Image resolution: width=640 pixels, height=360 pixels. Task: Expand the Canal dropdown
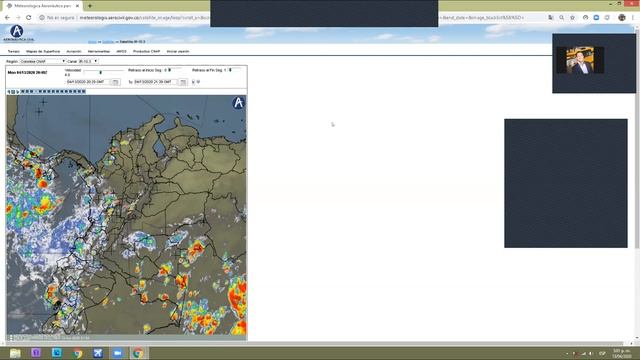pyautogui.click(x=88, y=61)
